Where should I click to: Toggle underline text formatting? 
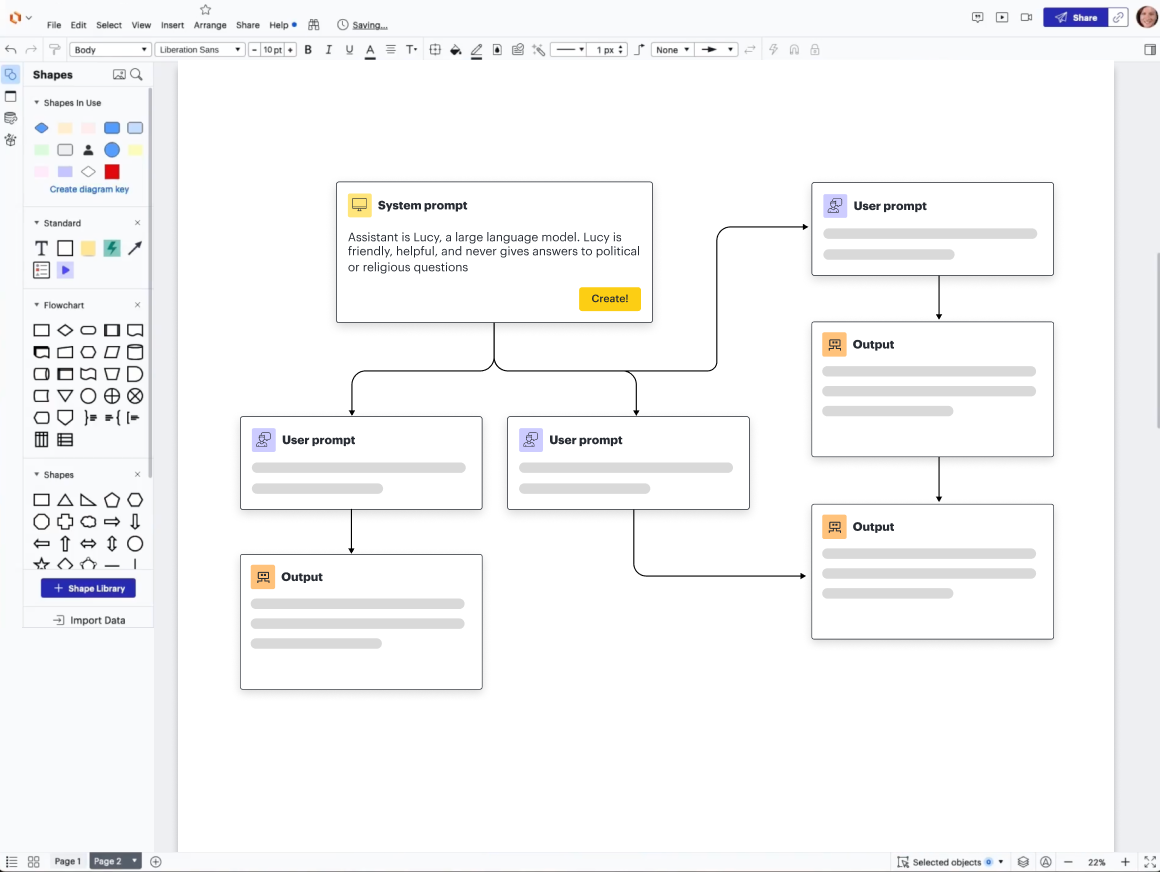tap(349, 50)
